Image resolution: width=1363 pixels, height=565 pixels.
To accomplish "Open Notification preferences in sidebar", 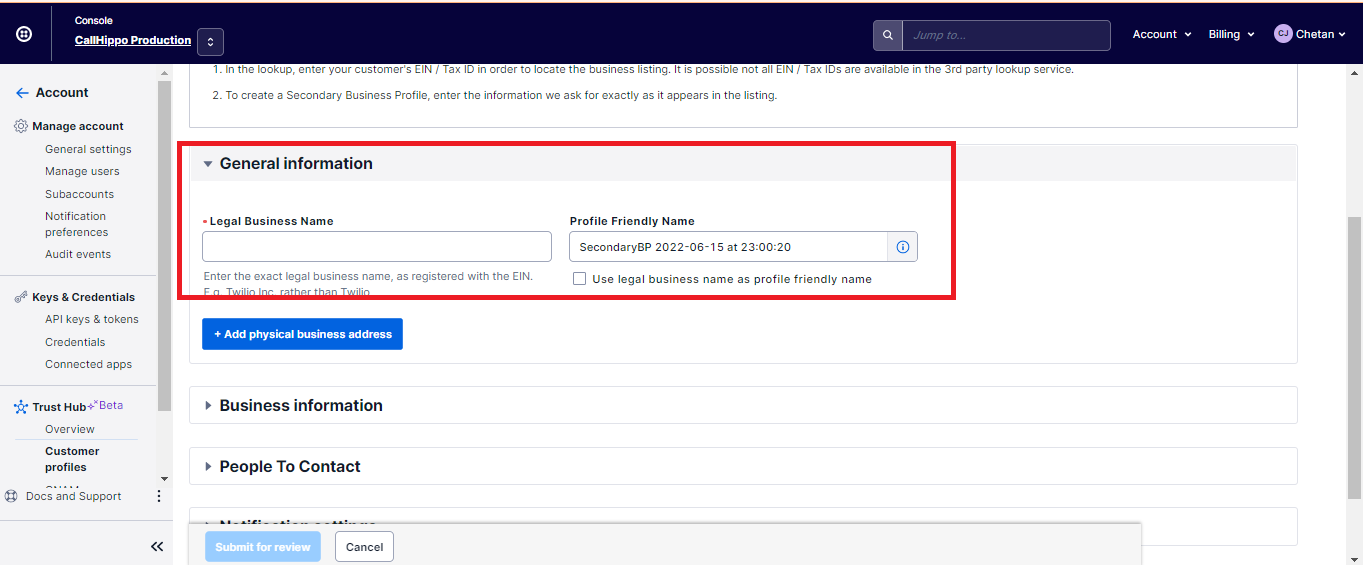I will click(x=76, y=224).
